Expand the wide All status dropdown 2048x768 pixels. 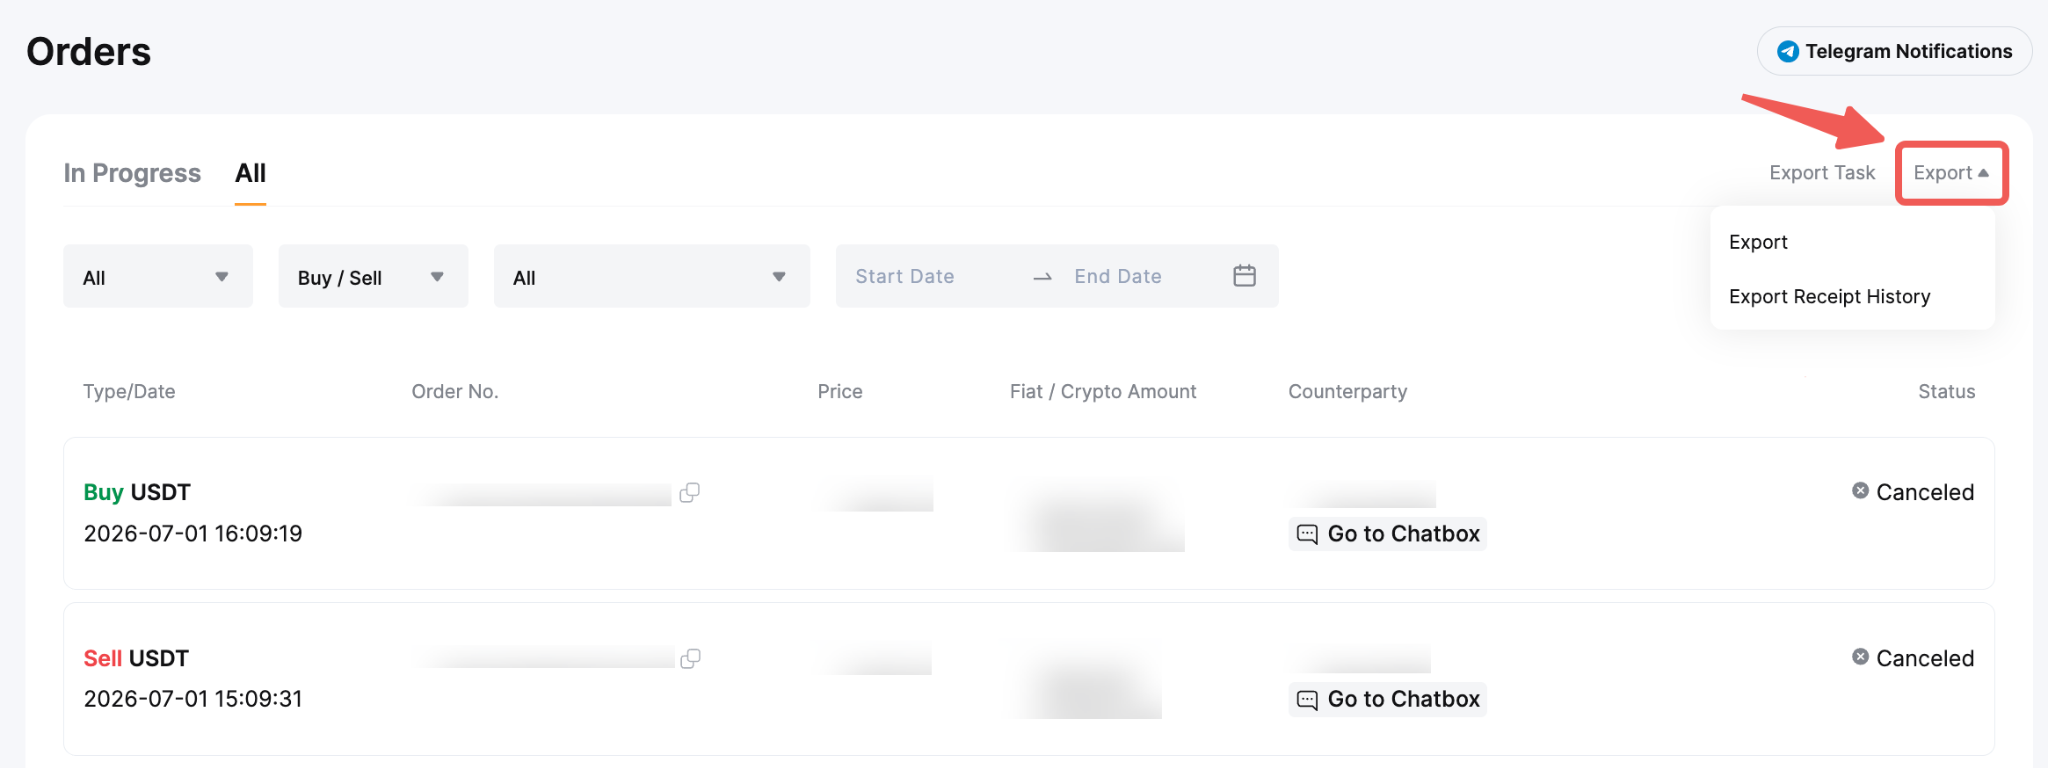click(652, 277)
